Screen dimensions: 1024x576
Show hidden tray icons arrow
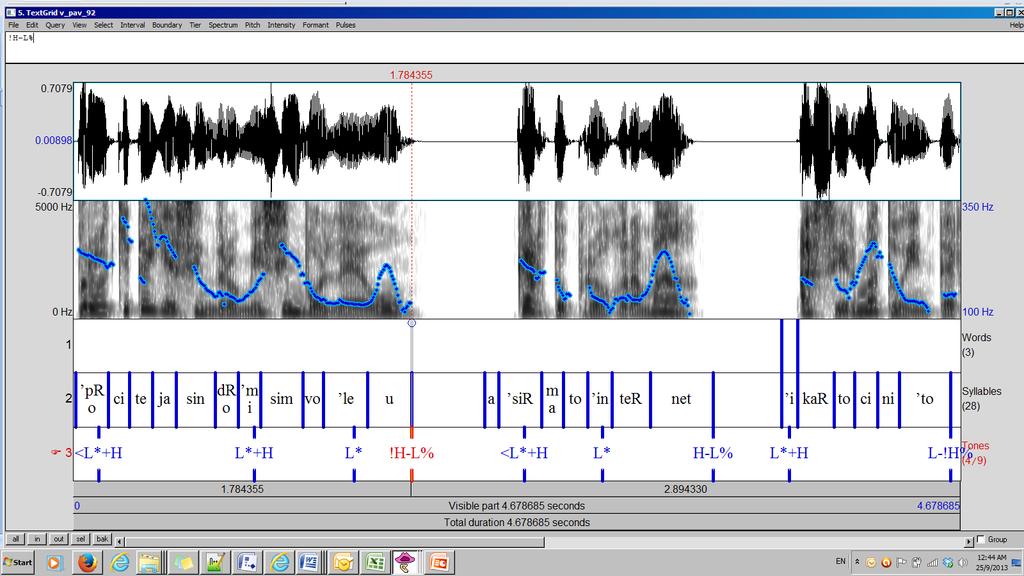pyautogui.click(x=857, y=562)
